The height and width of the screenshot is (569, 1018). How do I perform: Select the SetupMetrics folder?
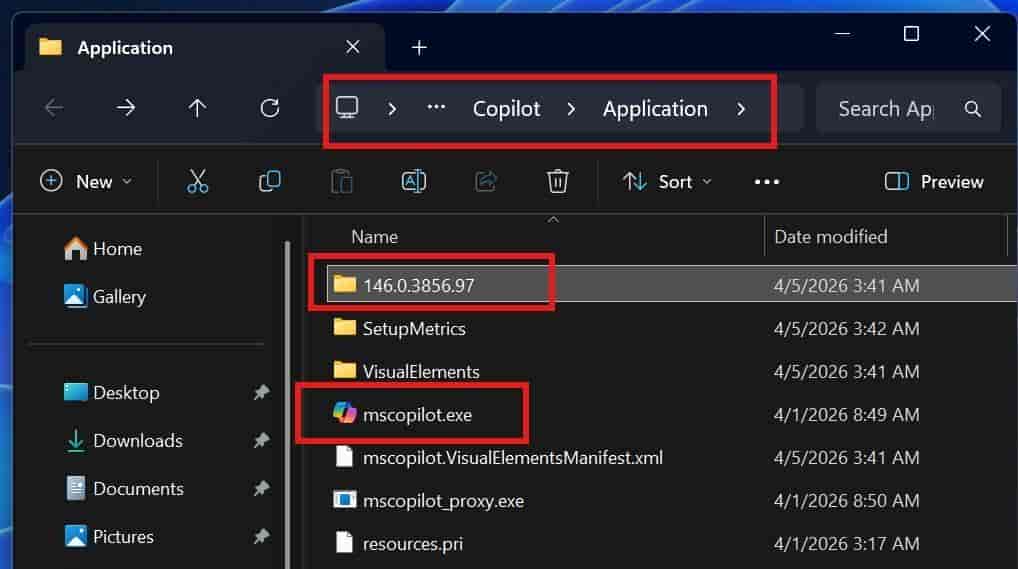(x=414, y=329)
